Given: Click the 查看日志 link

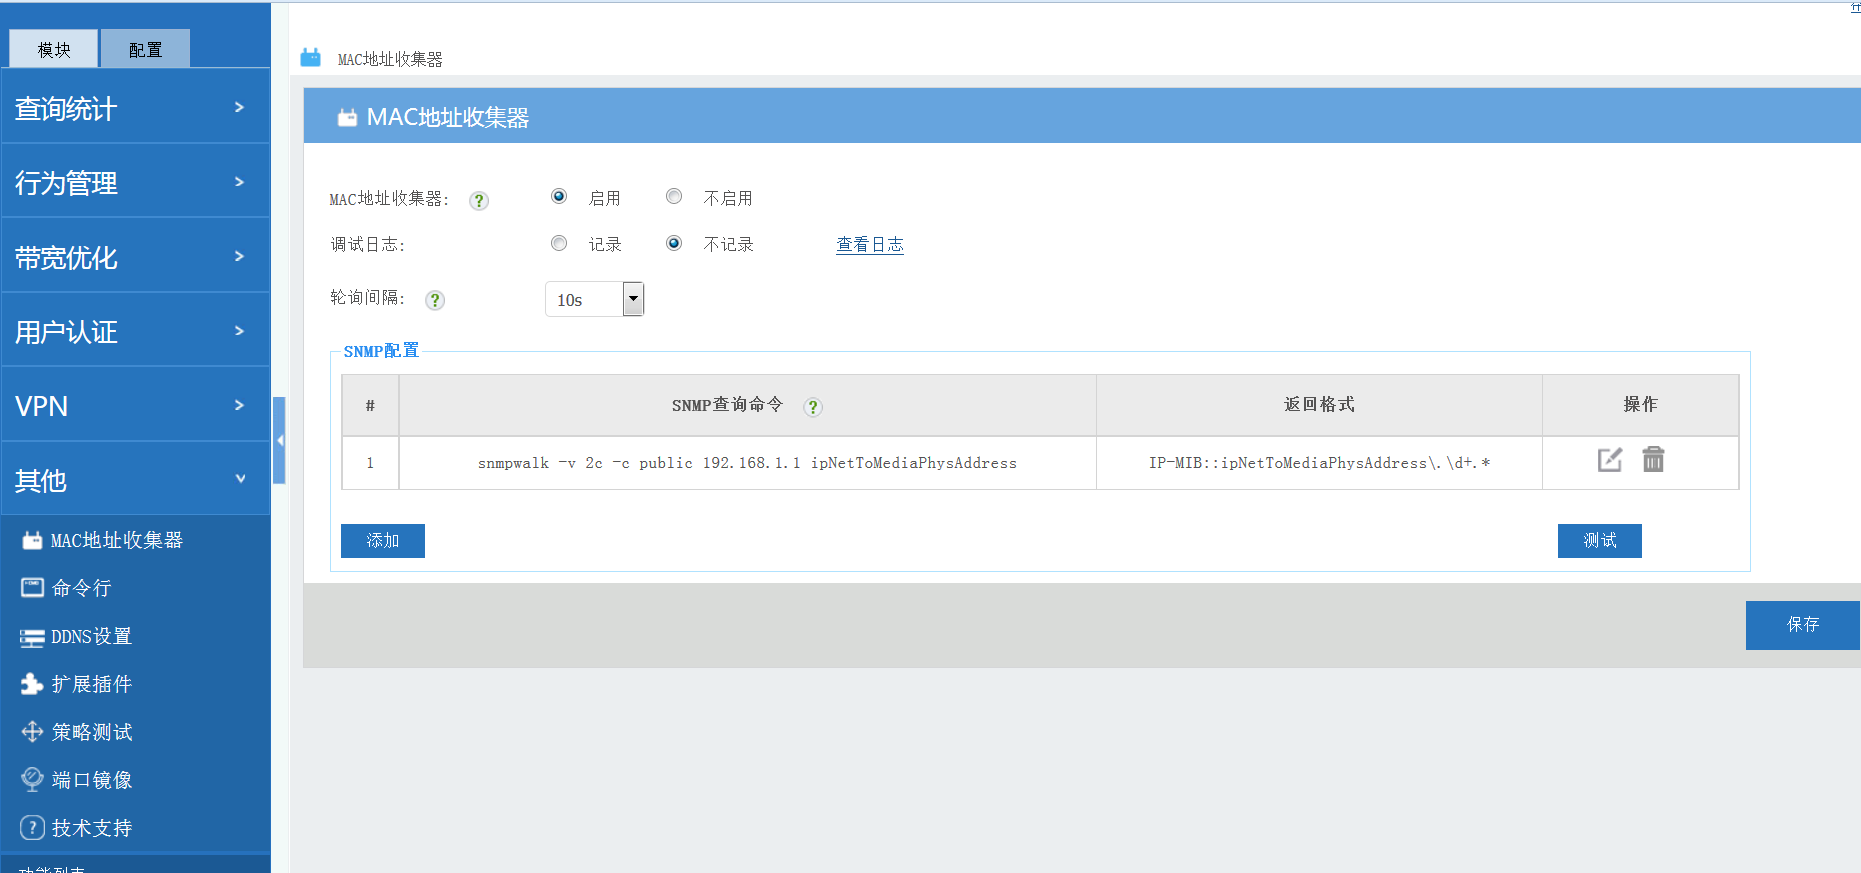Looking at the screenshot, I should click(x=869, y=245).
